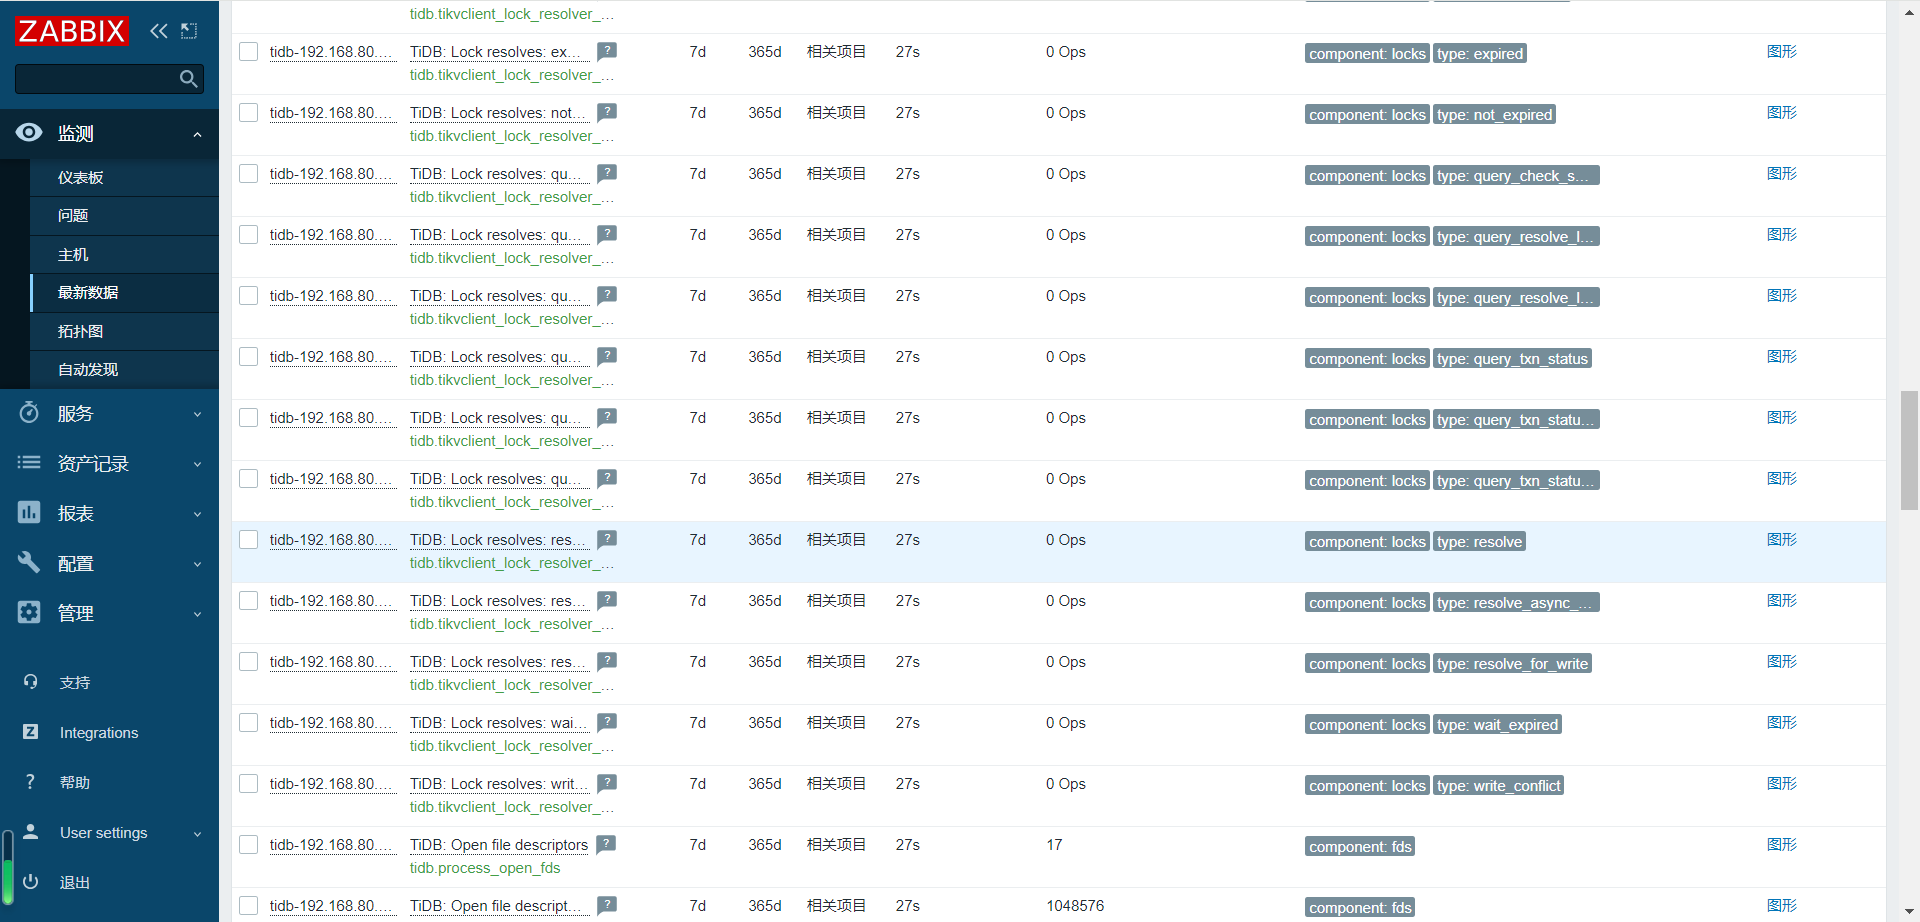Go to 主机 in the sidebar

124,255
